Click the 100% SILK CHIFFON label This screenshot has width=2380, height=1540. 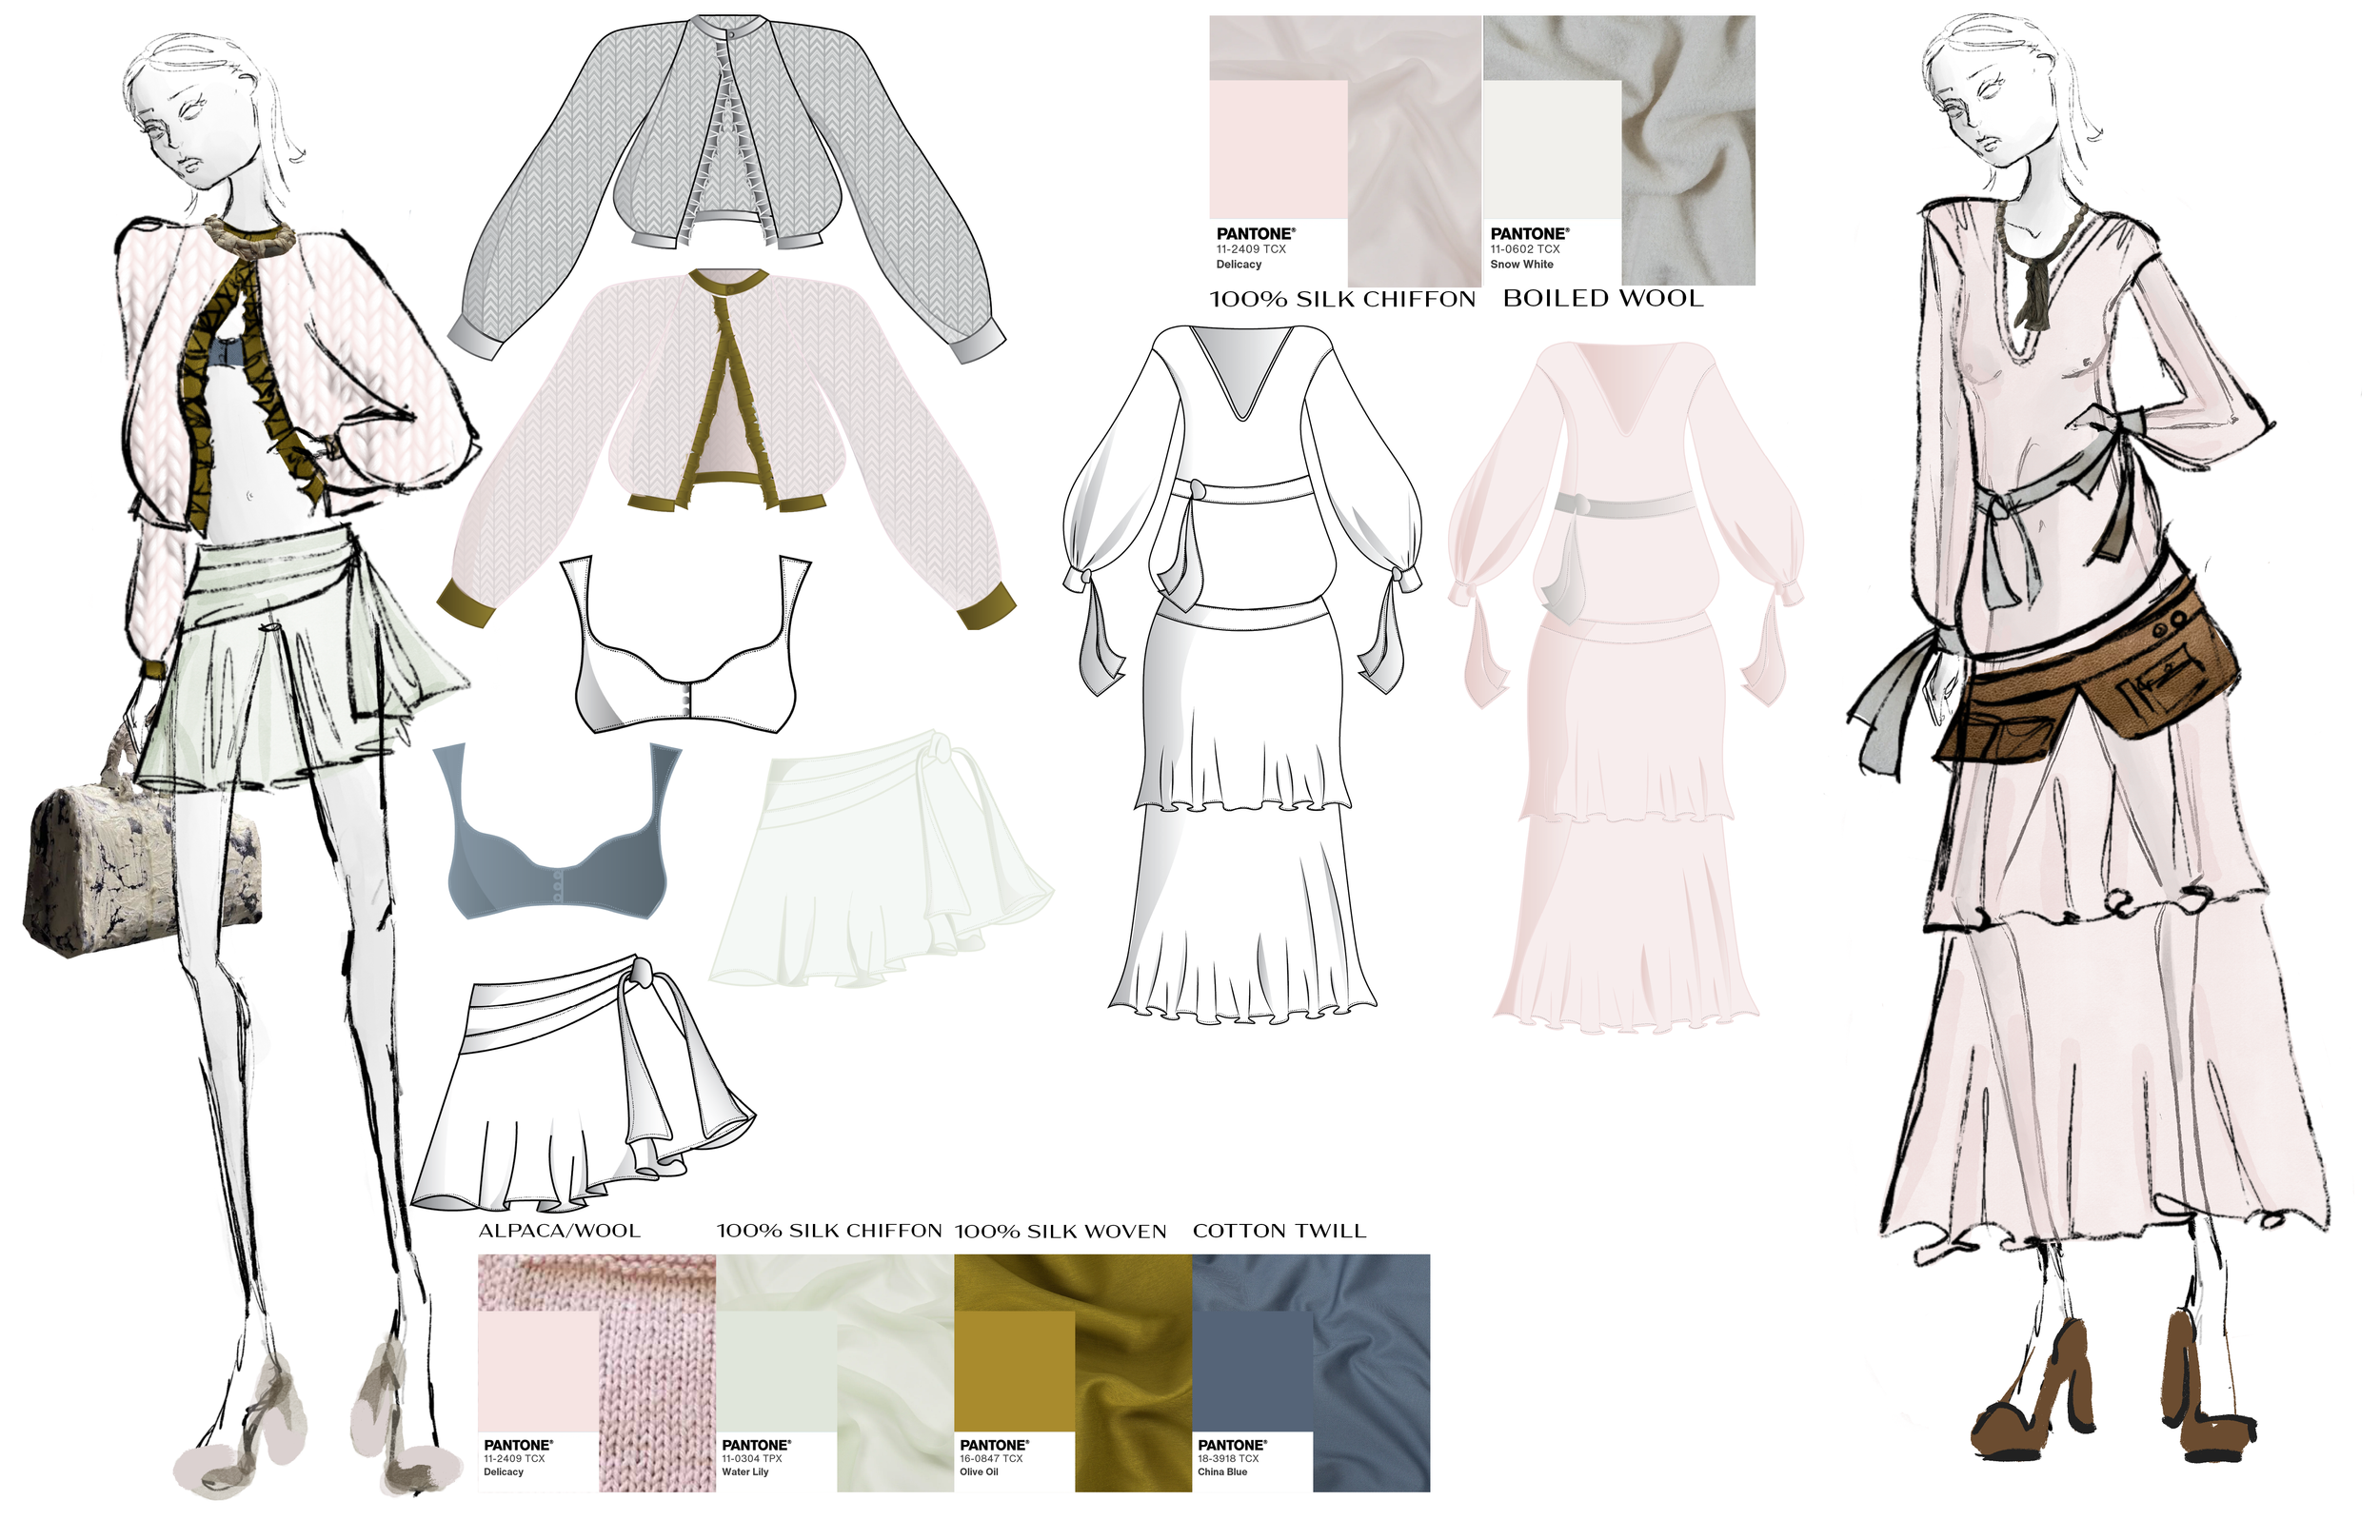(x=1340, y=300)
